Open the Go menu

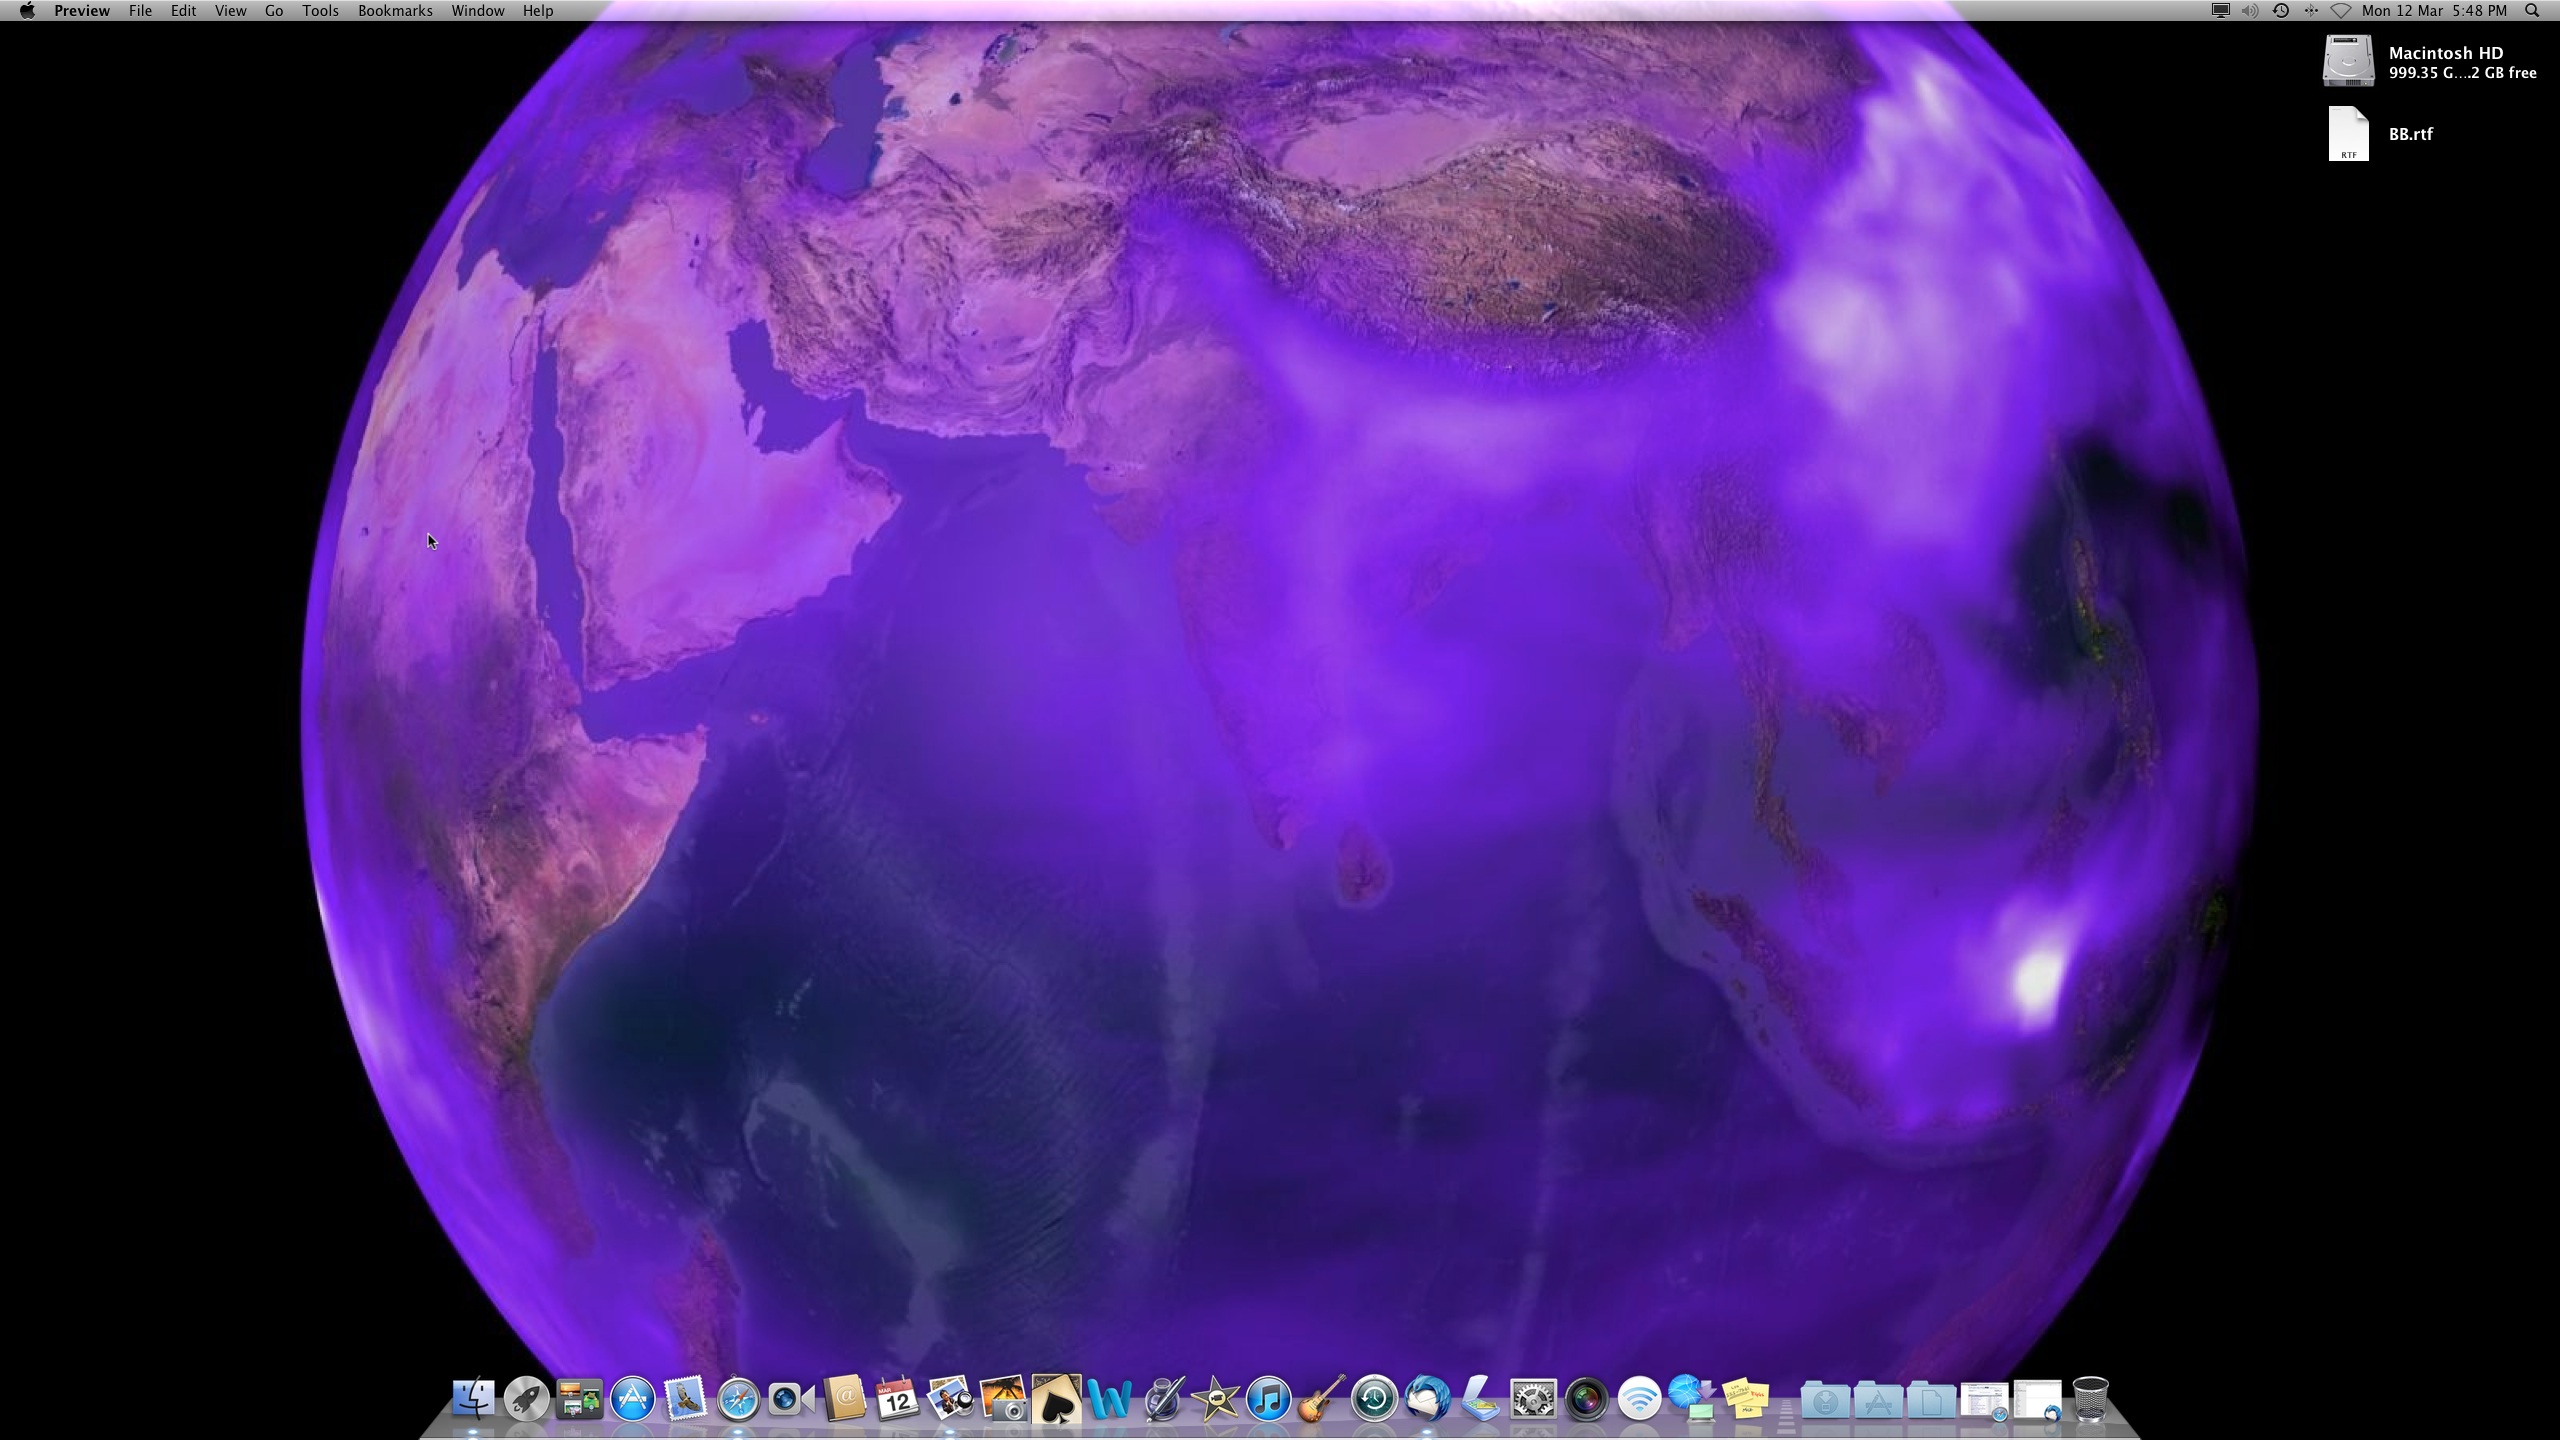(274, 11)
